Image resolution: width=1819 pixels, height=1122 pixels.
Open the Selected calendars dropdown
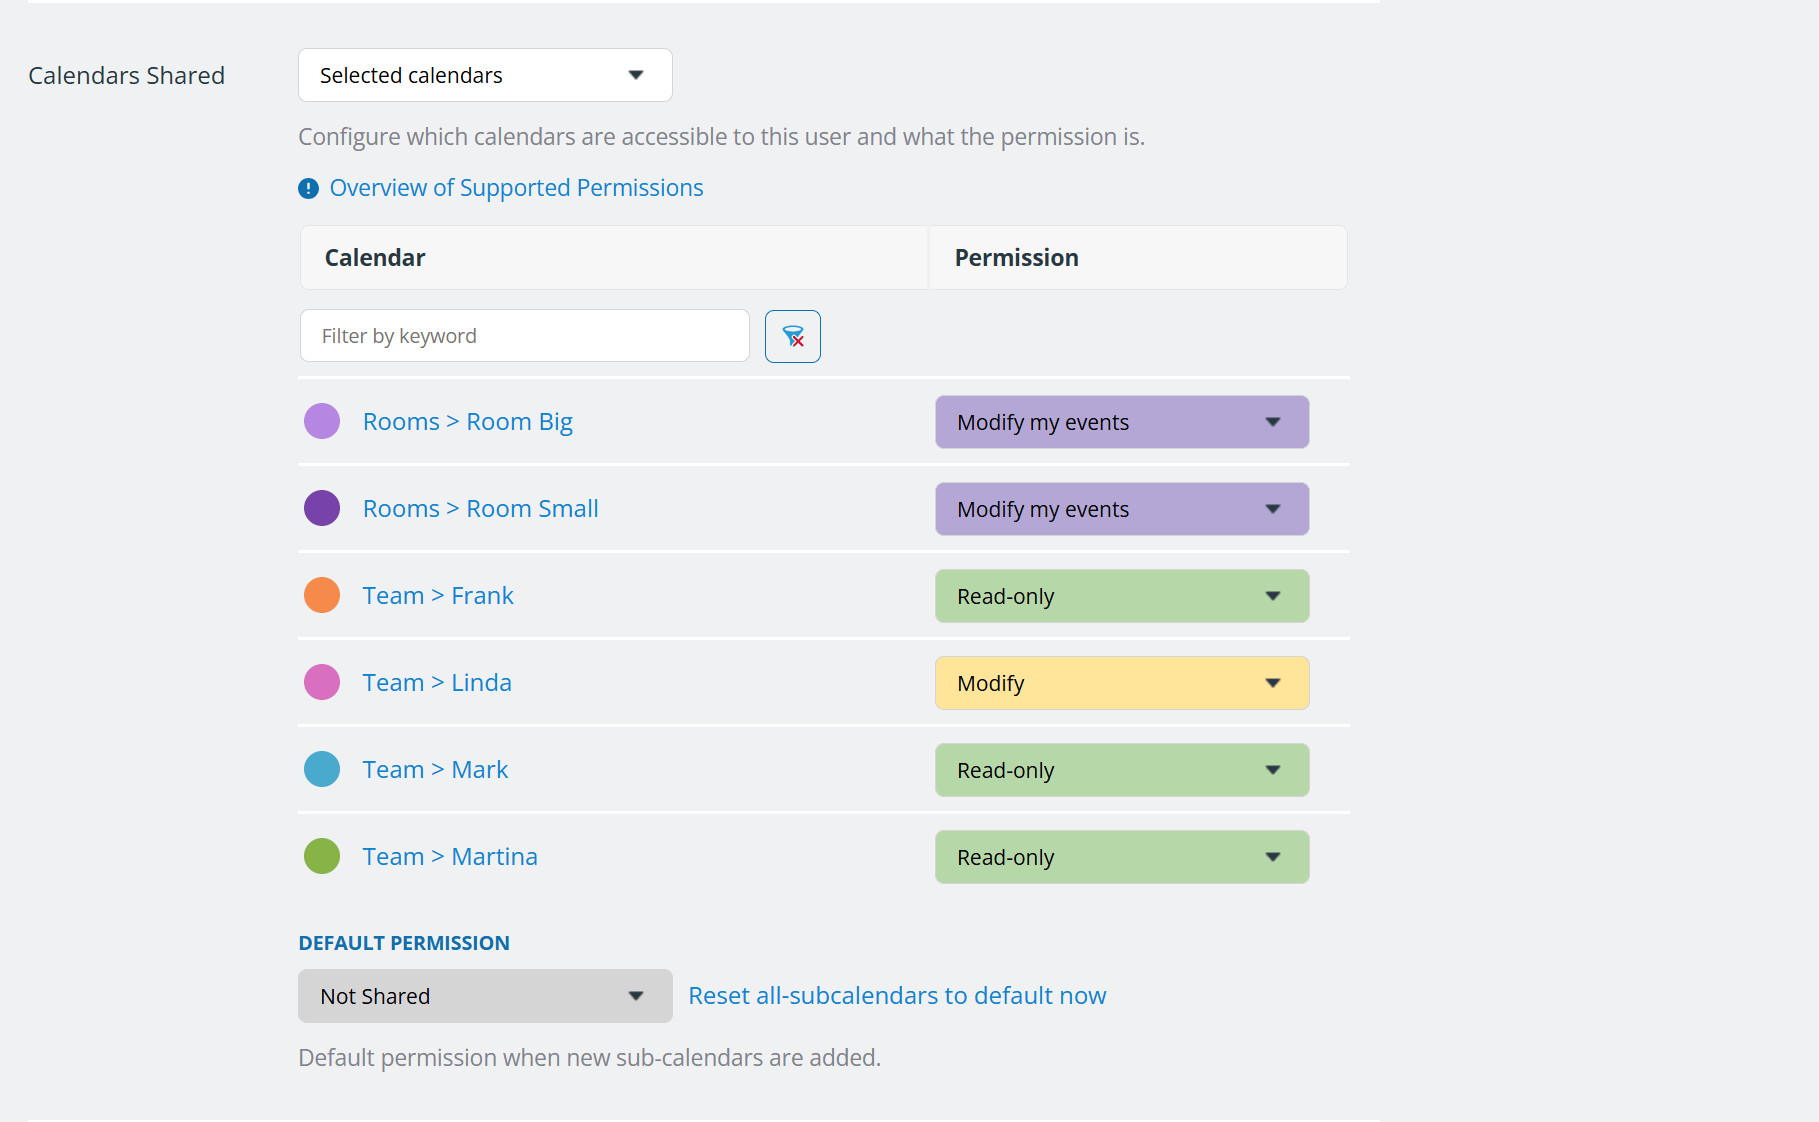coord(484,74)
